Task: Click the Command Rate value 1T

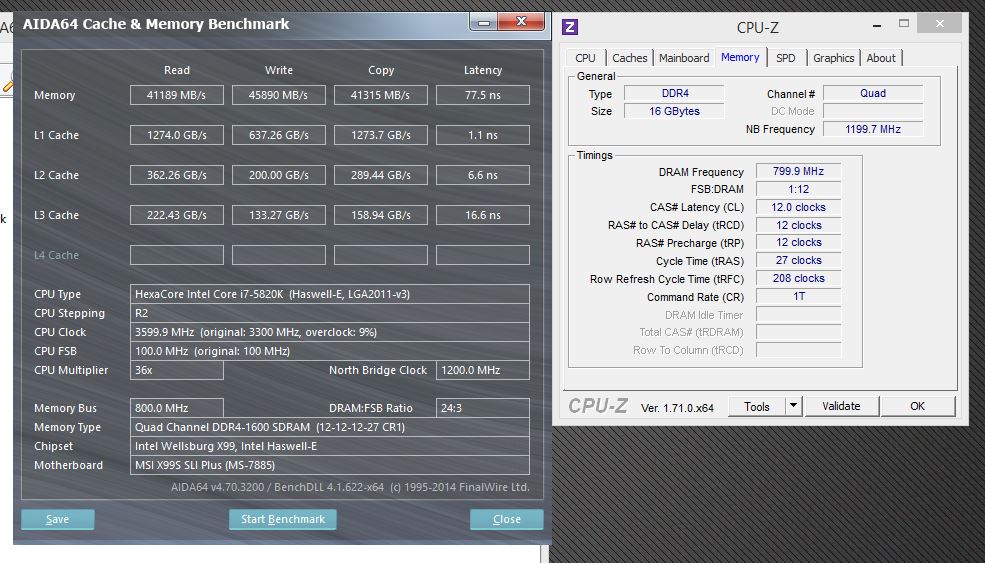Action: [x=798, y=296]
